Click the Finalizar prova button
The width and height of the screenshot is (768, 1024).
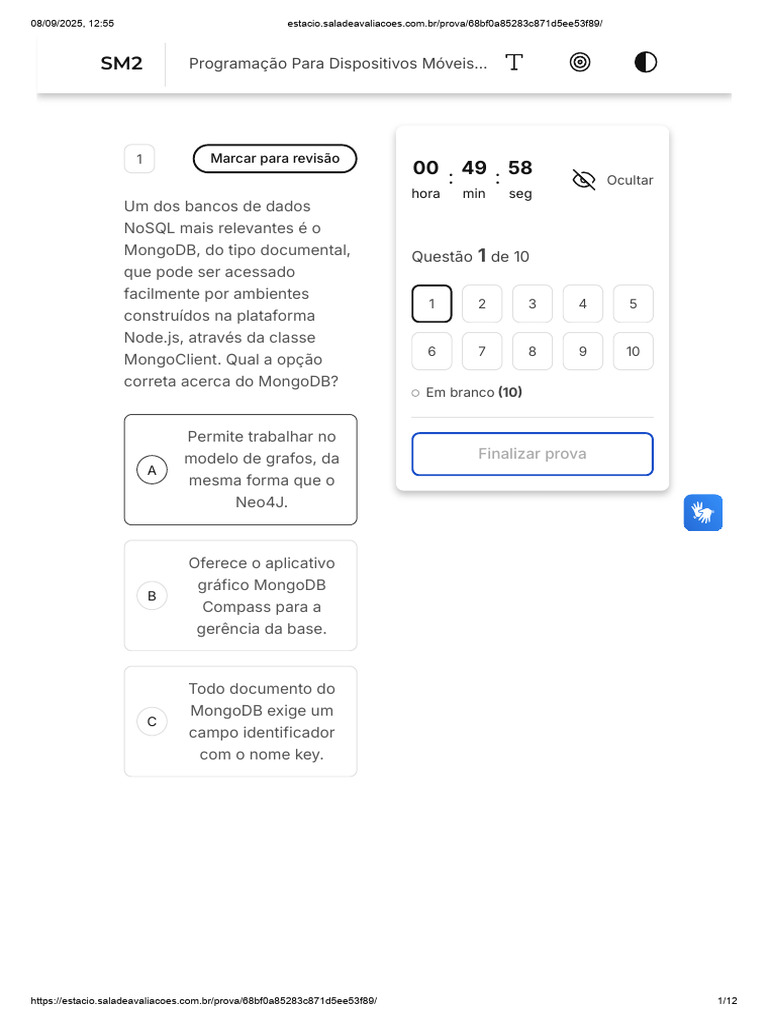(532, 454)
